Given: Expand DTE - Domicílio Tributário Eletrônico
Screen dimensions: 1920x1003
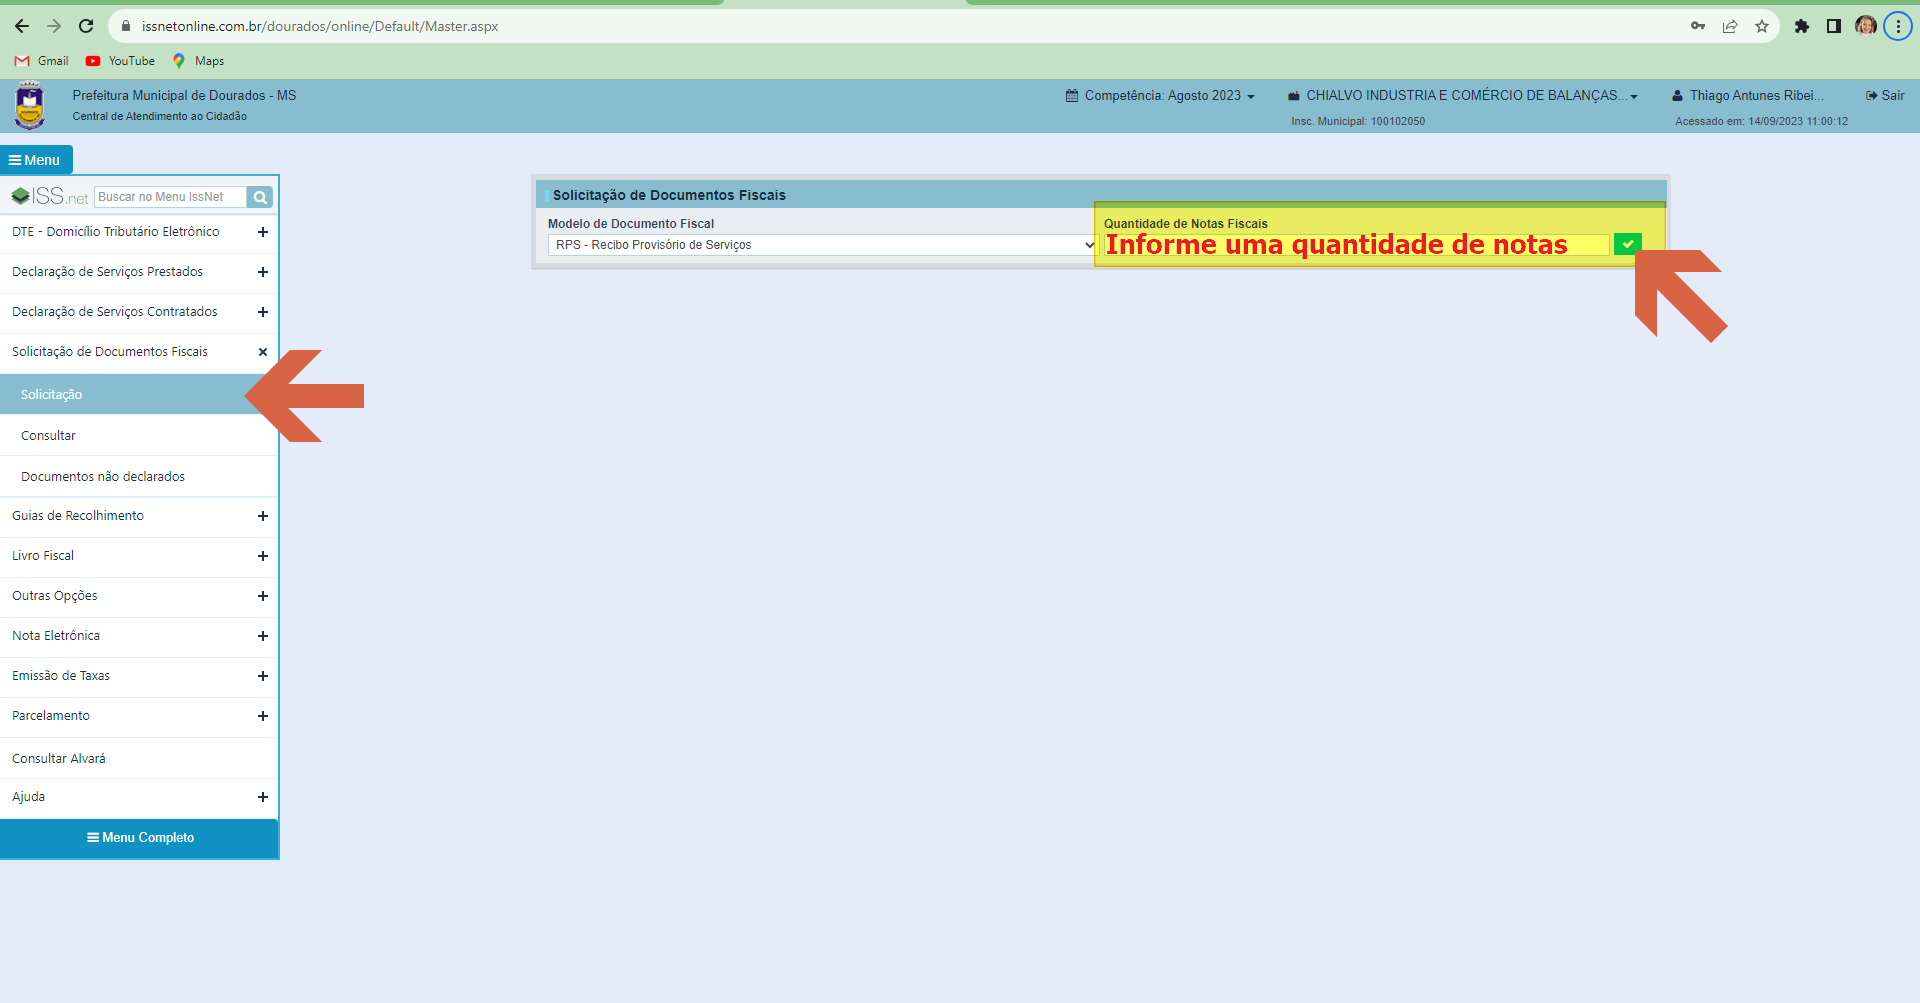Looking at the screenshot, I should [x=139, y=232].
